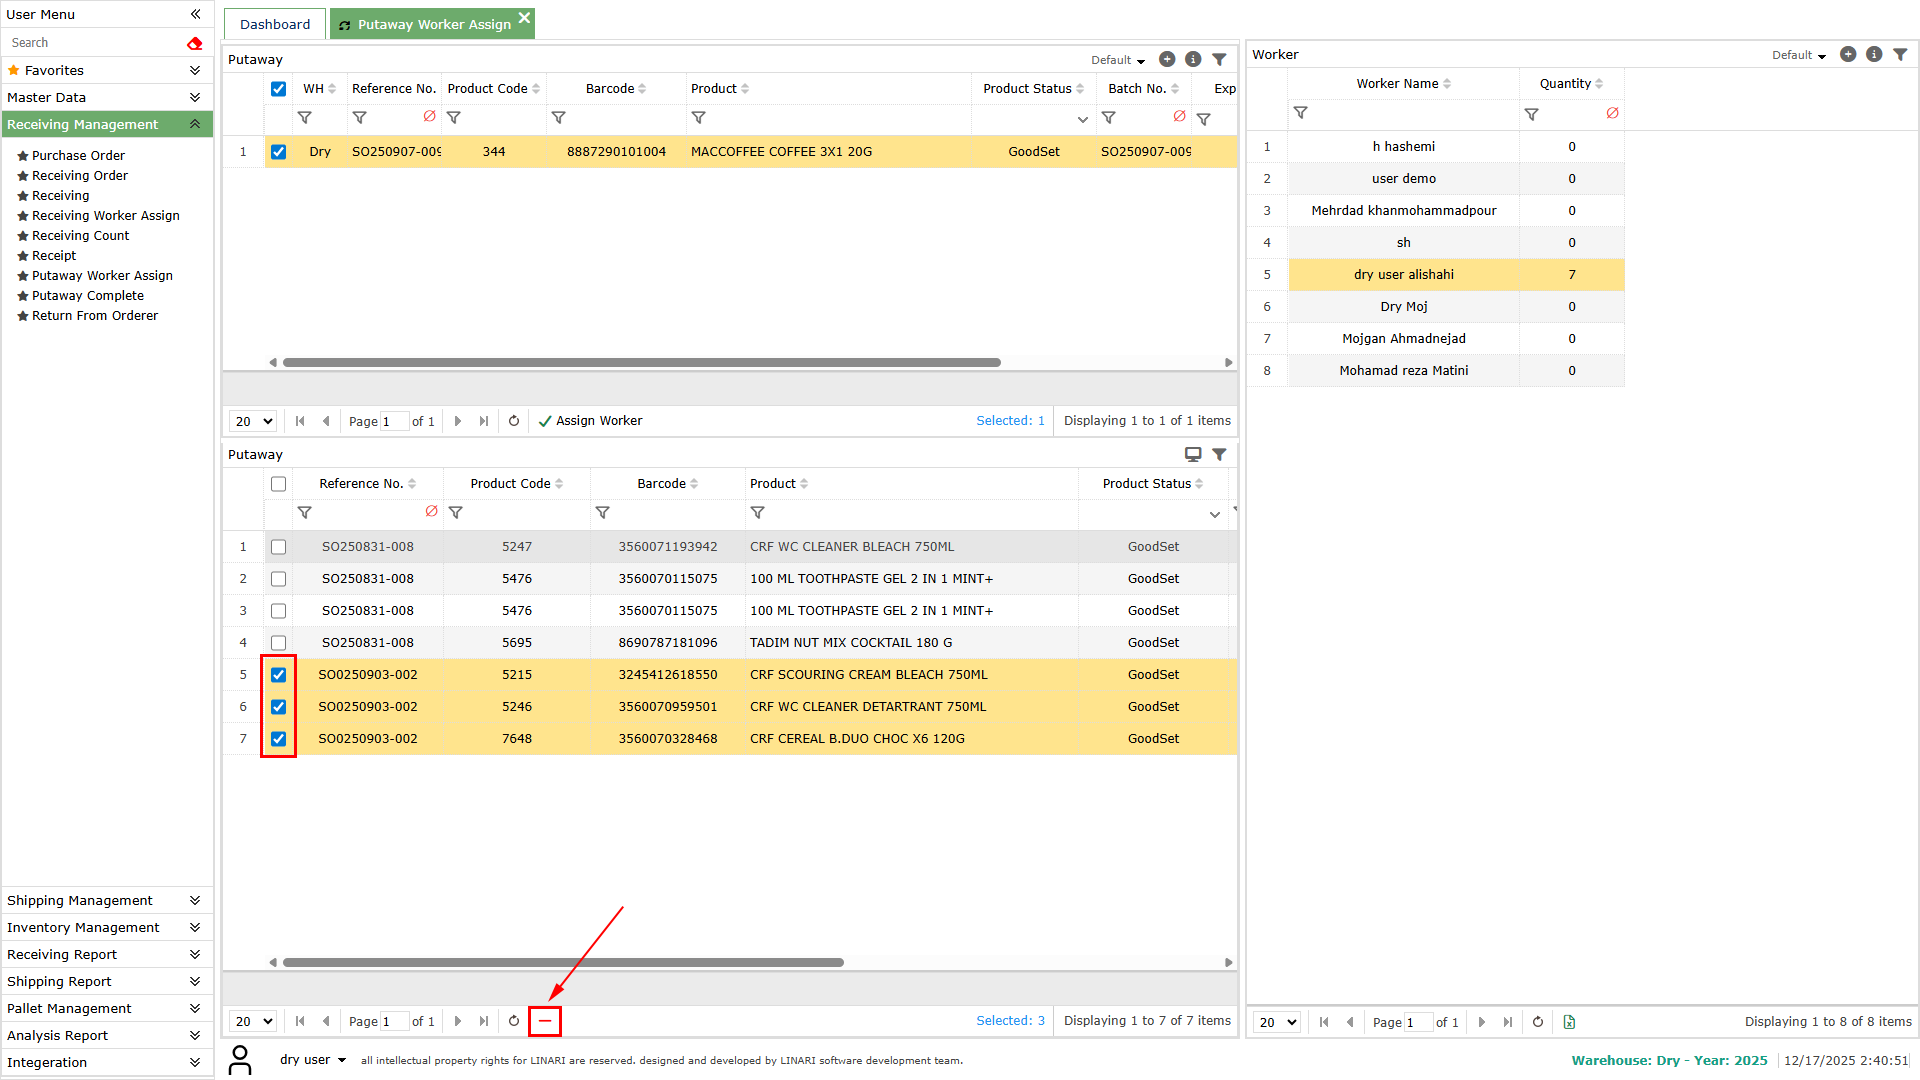
Task: Select worker Dry Moj in the Worker list
Action: (x=1403, y=307)
